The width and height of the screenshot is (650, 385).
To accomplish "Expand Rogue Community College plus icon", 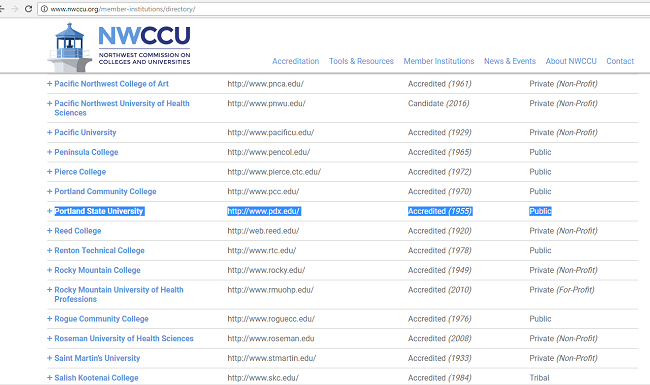I will click(x=49, y=319).
